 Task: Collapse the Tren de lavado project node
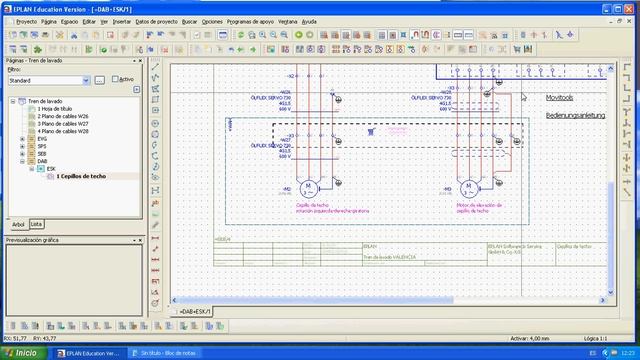[x=13, y=101]
